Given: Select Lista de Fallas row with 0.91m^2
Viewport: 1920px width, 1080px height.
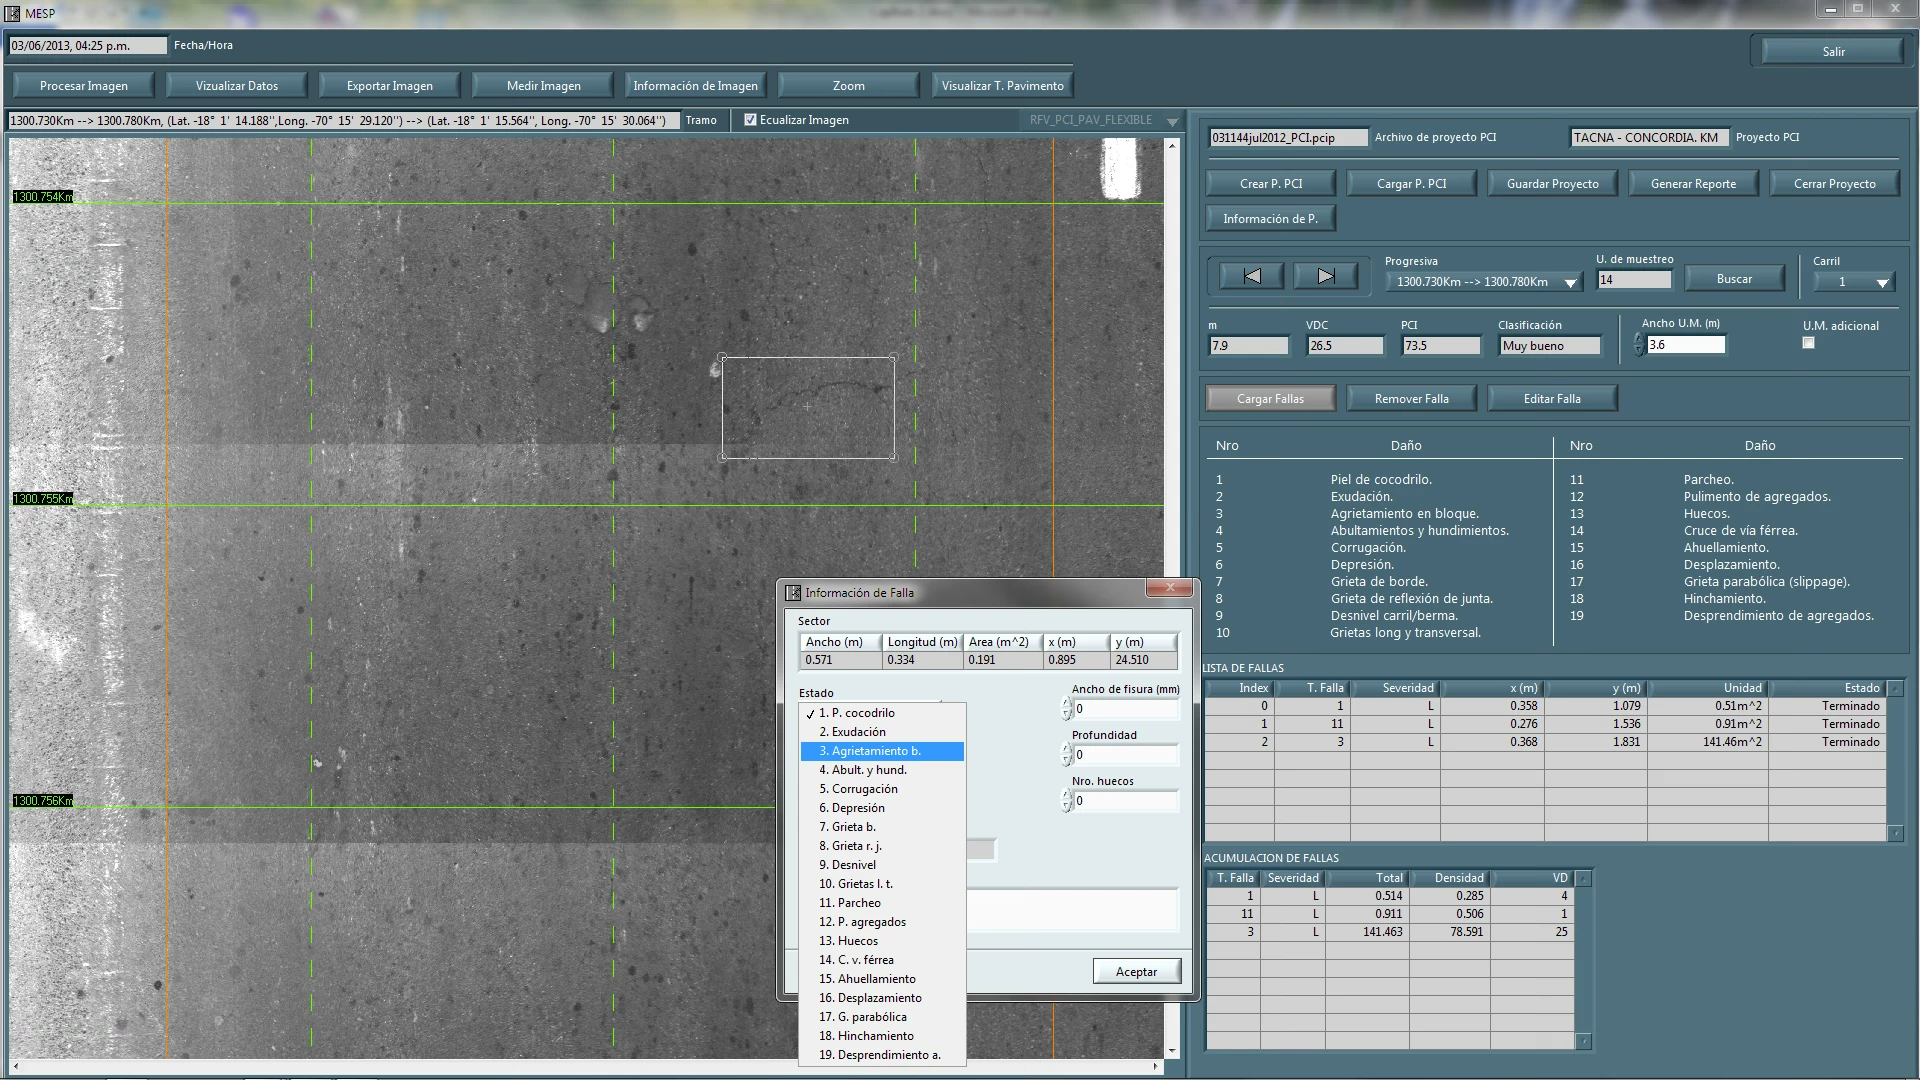Looking at the screenshot, I should (1545, 724).
